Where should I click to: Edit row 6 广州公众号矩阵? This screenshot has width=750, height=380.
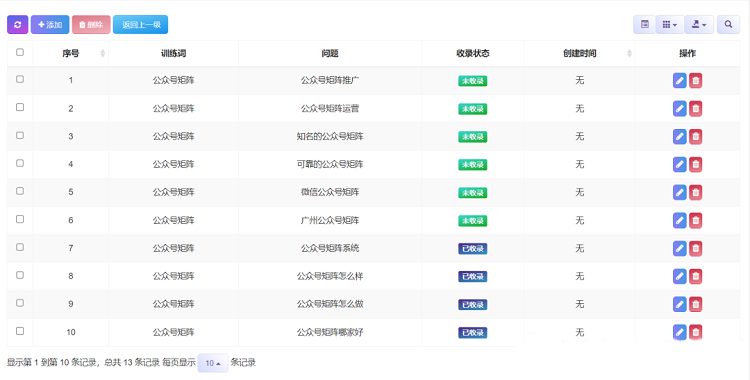(x=680, y=220)
